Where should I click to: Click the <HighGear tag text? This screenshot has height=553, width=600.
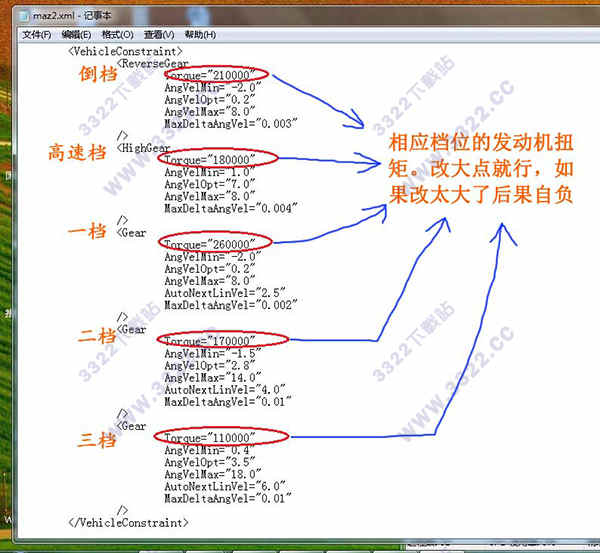(x=143, y=148)
